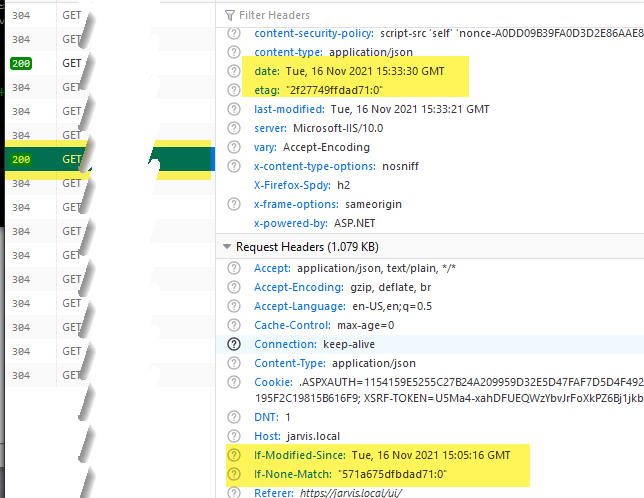Viewport: 644px width, 498px height.
Task: Open help icon for Host header
Action: tap(234, 436)
